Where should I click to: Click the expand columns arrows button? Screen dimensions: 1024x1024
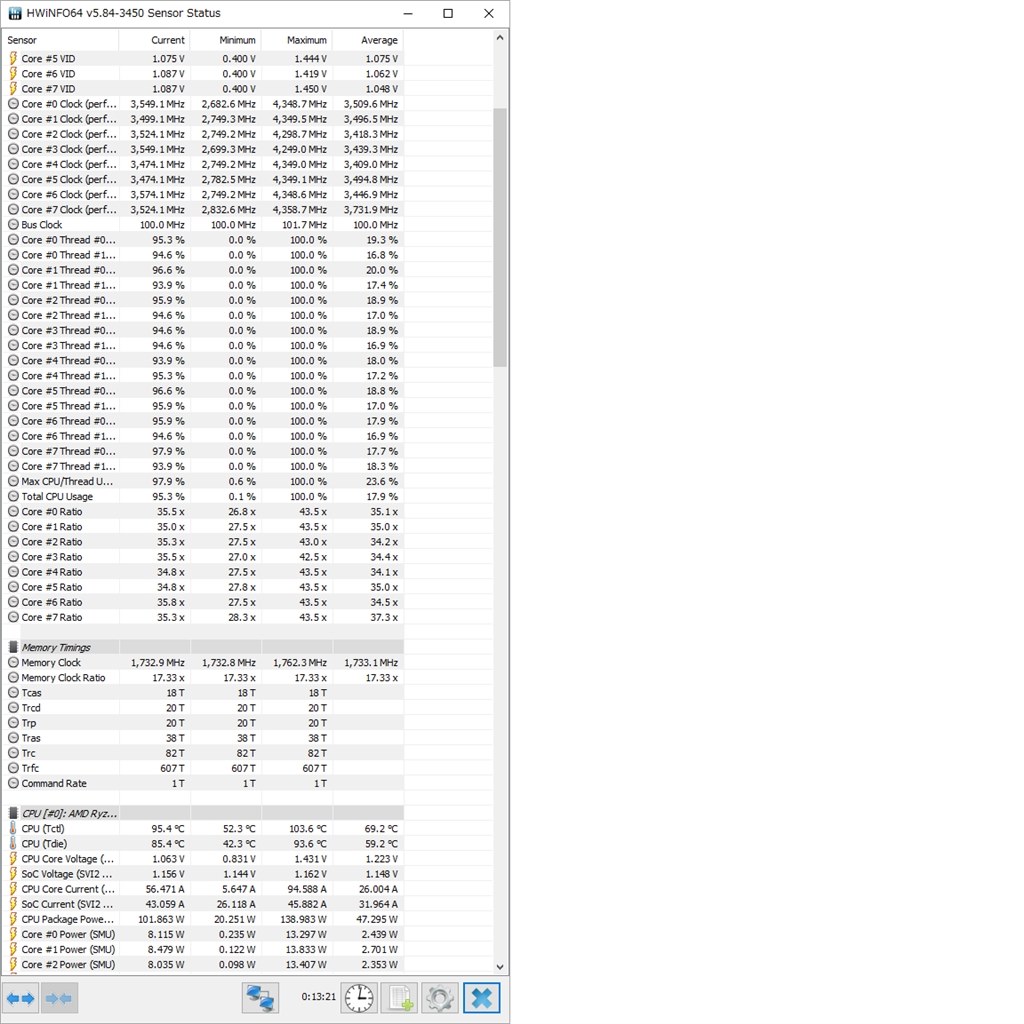20,998
